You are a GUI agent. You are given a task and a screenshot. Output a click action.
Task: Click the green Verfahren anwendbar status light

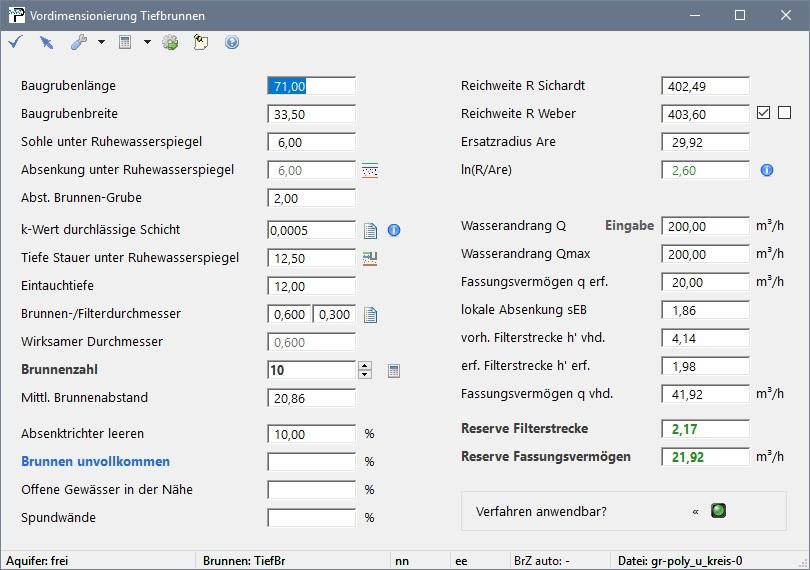(x=718, y=511)
